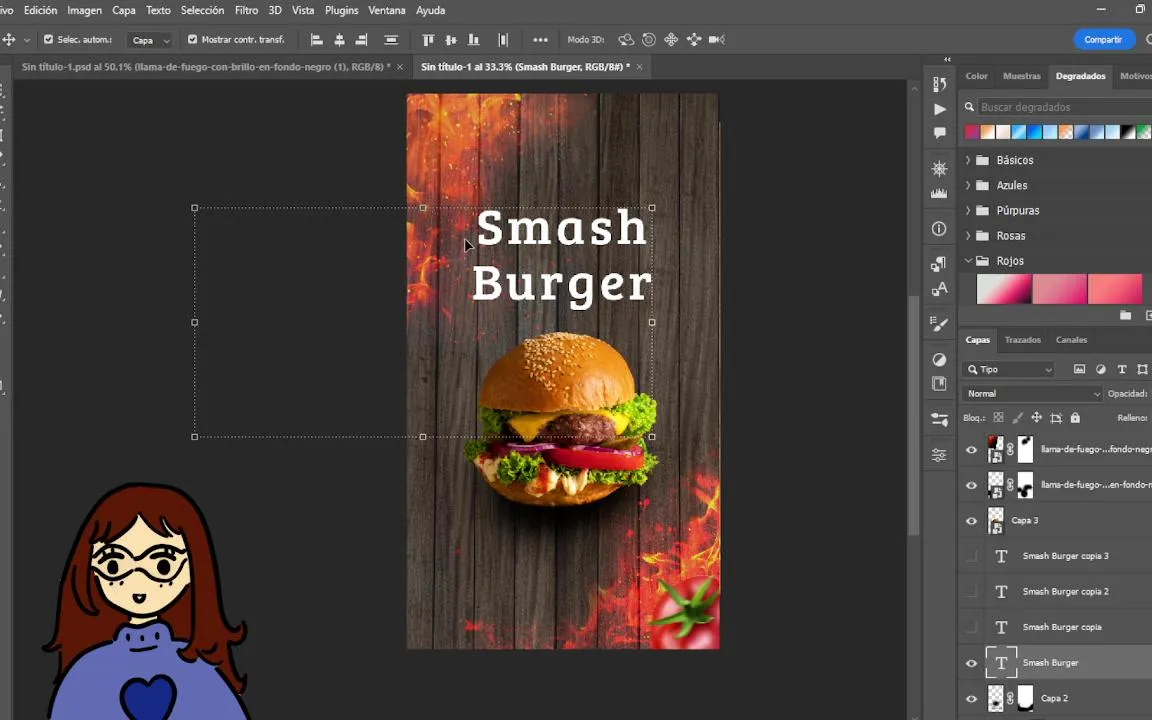Screen dimensions: 1152x720
Task: Toggle Selec. autom. checkbox
Action: [x=48, y=40]
